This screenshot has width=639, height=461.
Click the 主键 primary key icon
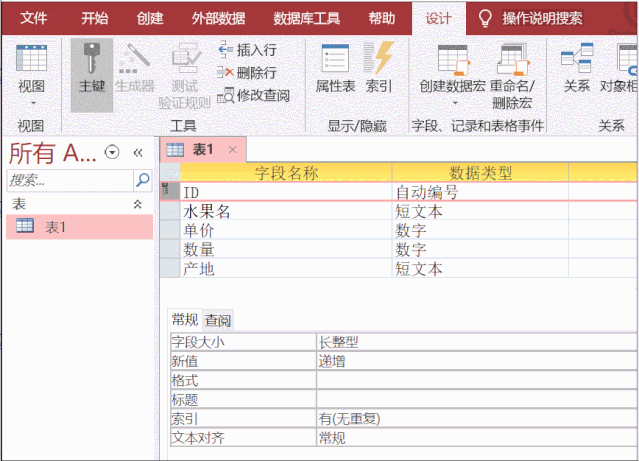click(x=91, y=68)
